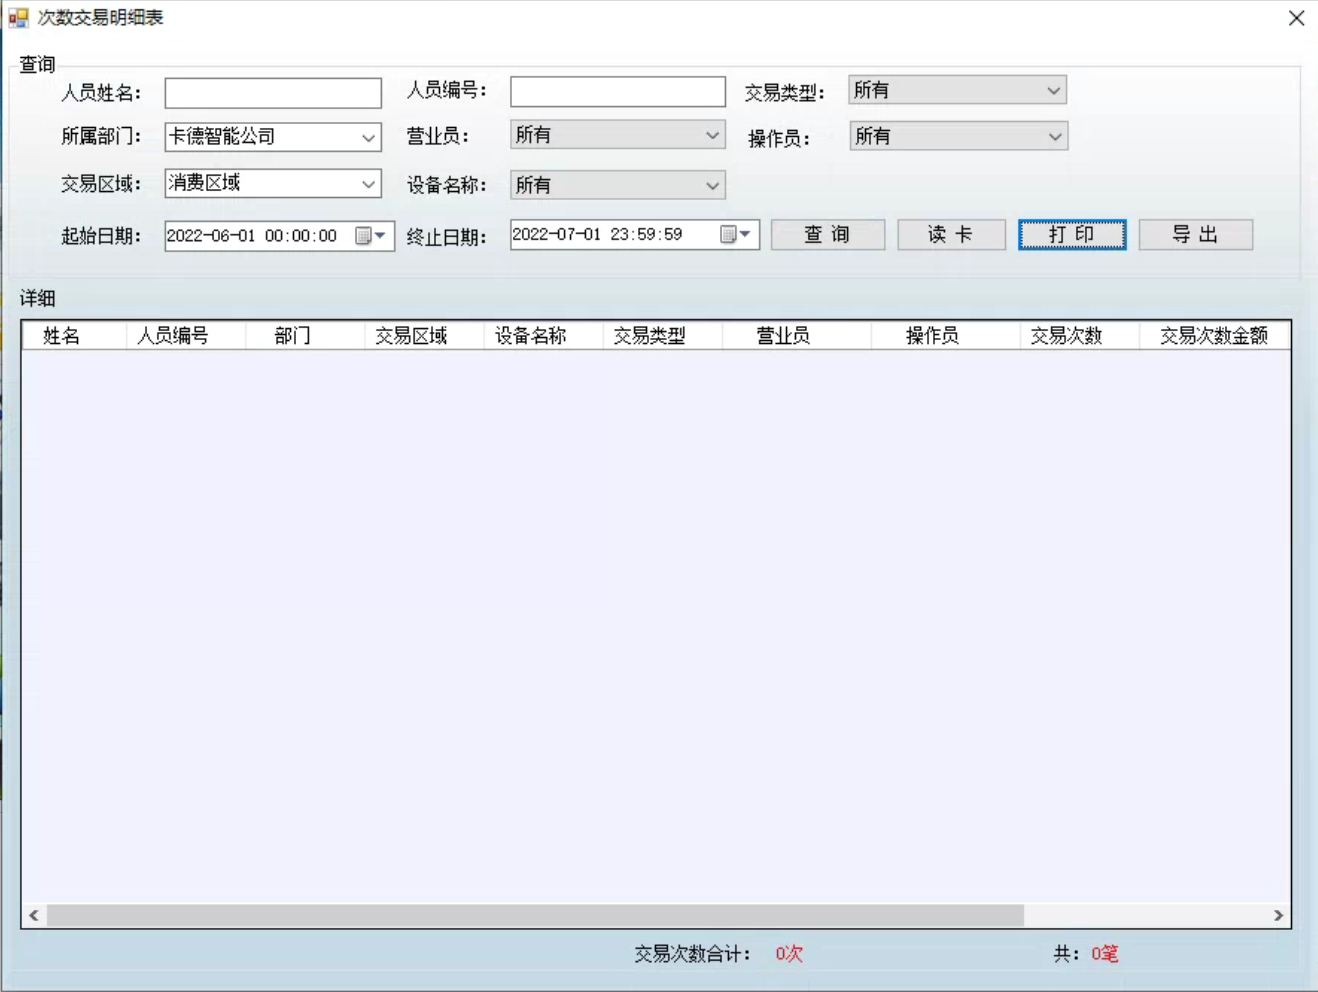
Task: Focus the 人员编号 input field
Action: pyautogui.click(x=618, y=92)
